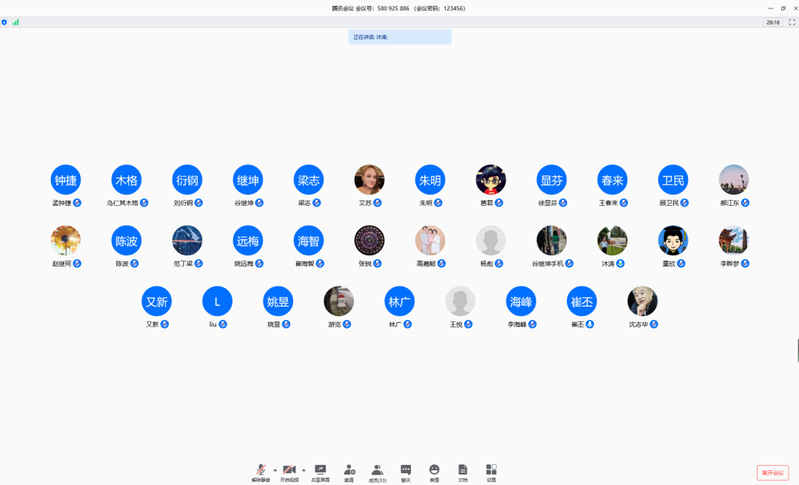This screenshot has height=485, width=799.
Task: Open the emoji reactions icon
Action: pyautogui.click(x=434, y=471)
